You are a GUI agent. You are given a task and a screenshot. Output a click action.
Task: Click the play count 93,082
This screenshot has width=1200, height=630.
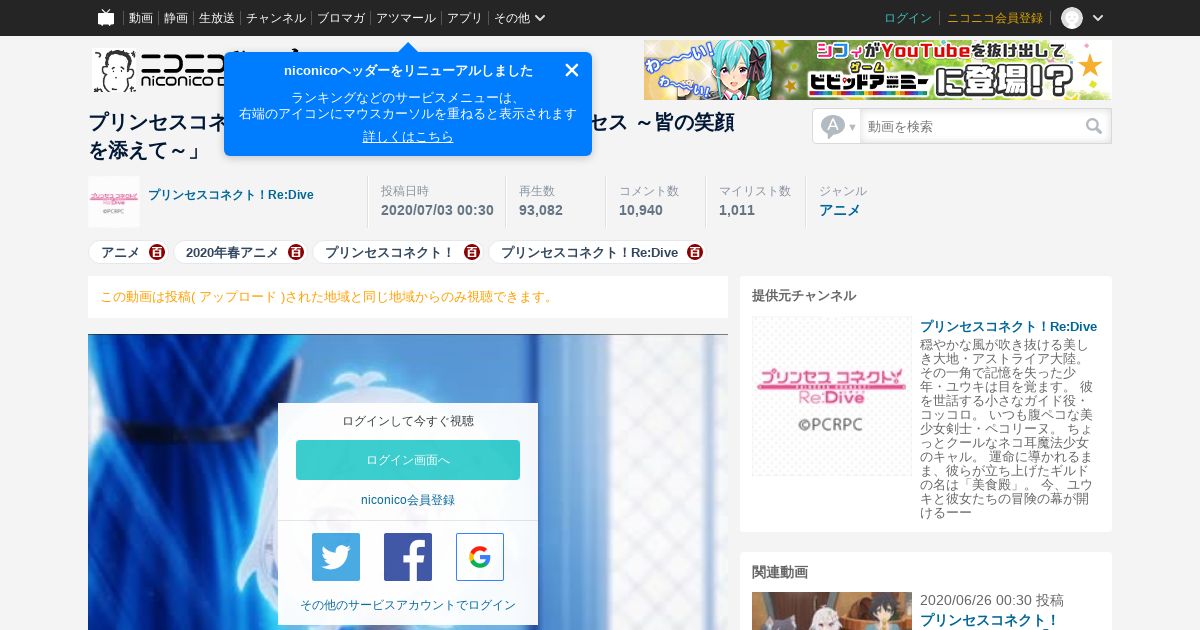click(541, 210)
